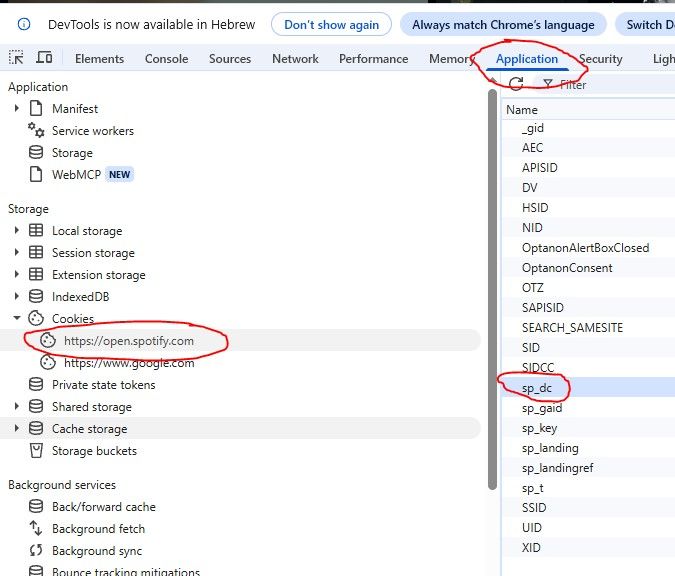Click the Local storage table icon
This screenshot has height=576, width=675.
[x=36, y=231]
